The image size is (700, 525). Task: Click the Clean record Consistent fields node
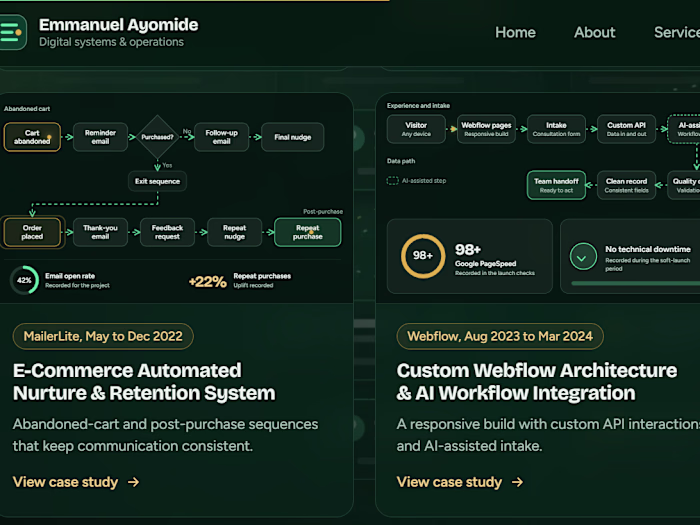[x=626, y=185]
